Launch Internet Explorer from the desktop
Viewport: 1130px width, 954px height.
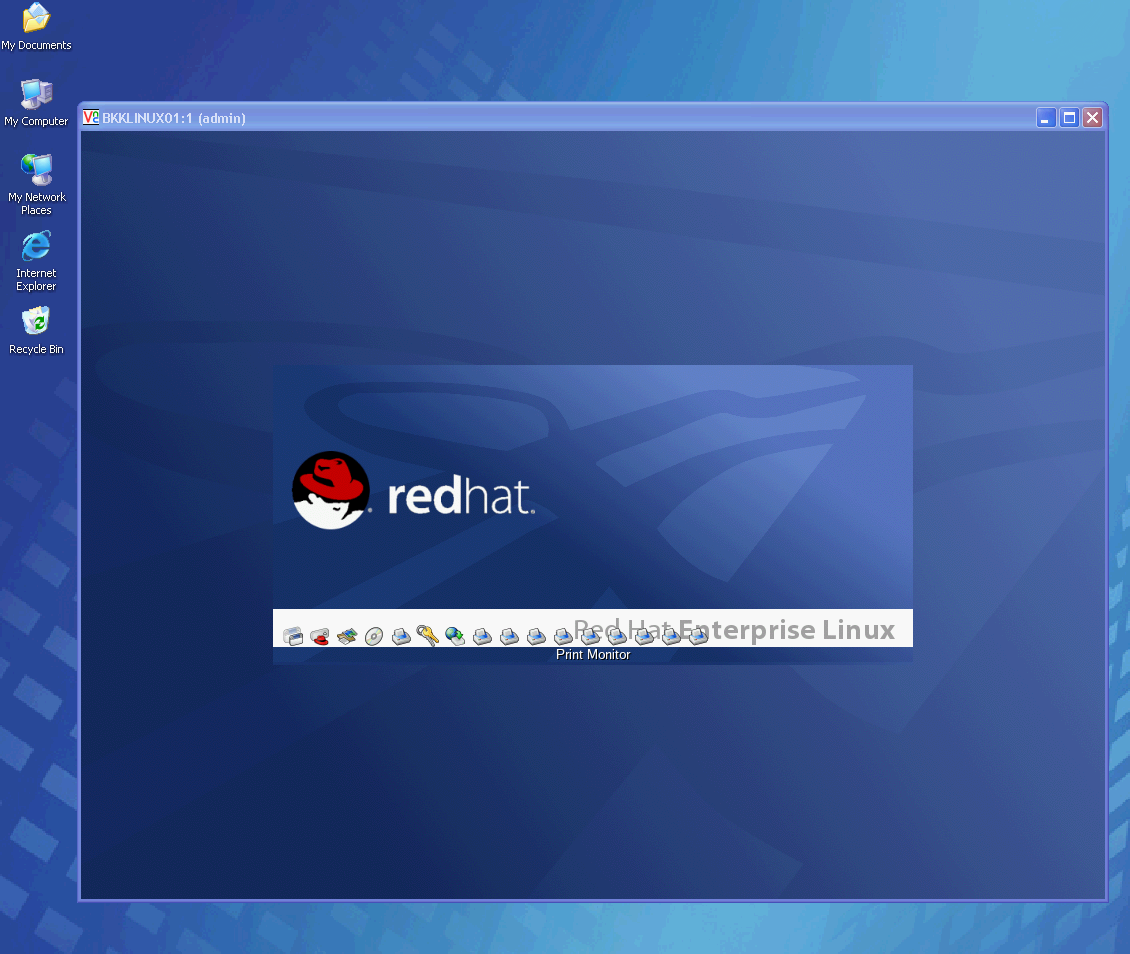[x=36, y=261]
